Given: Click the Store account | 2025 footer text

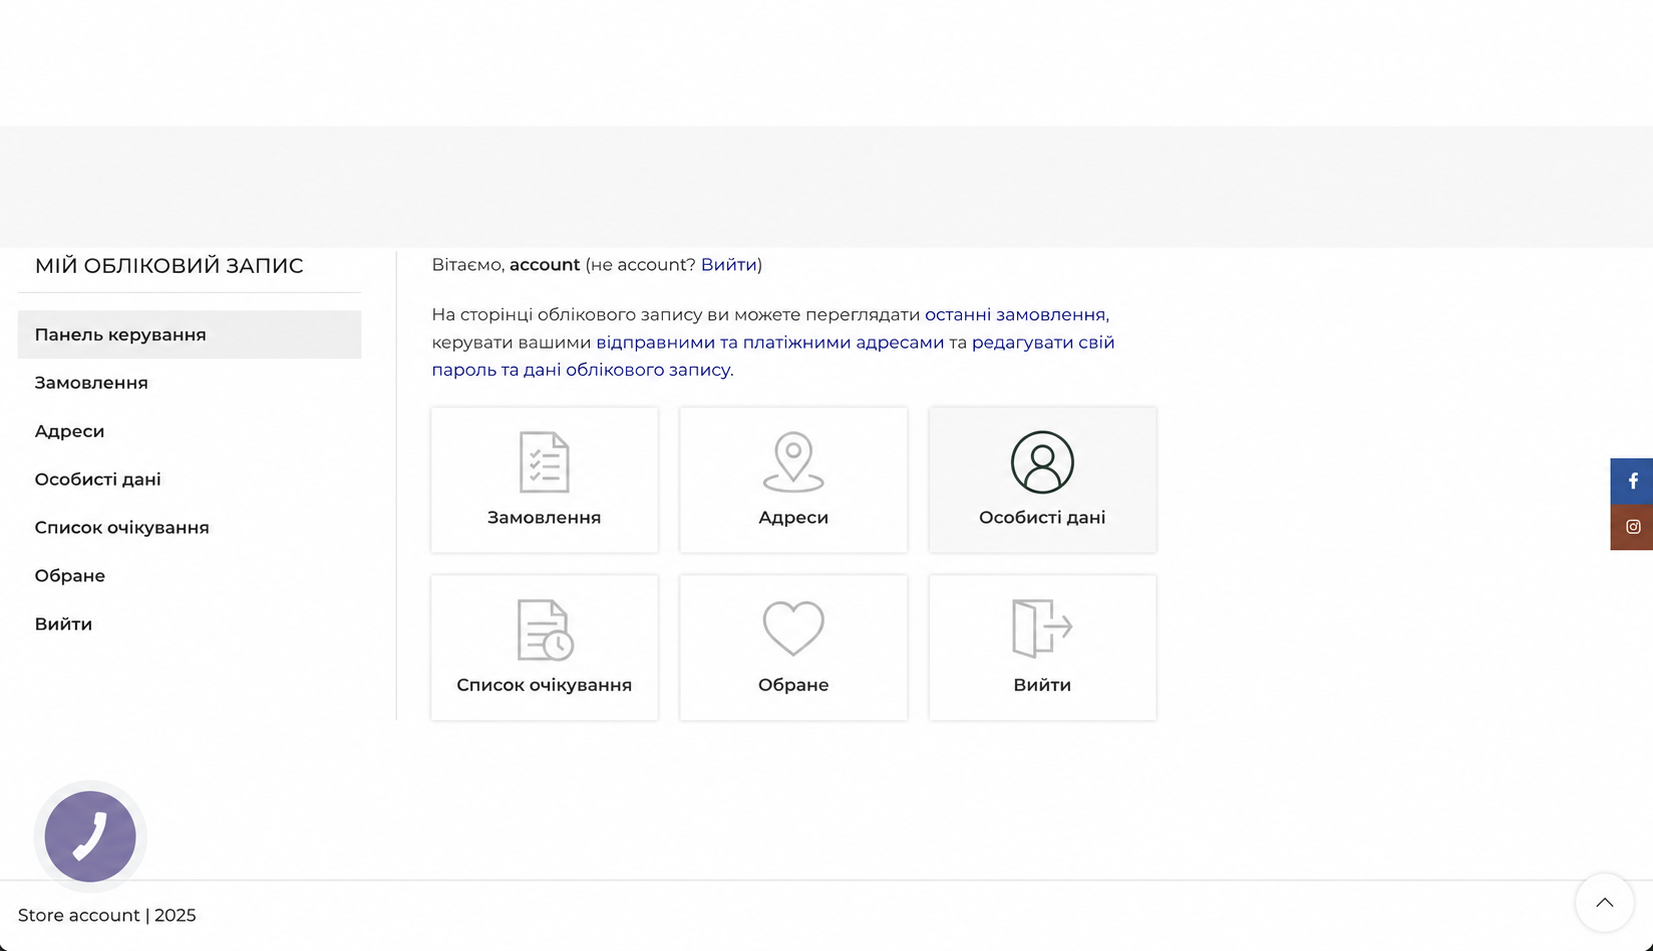Looking at the screenshot, I should [107, 915].
